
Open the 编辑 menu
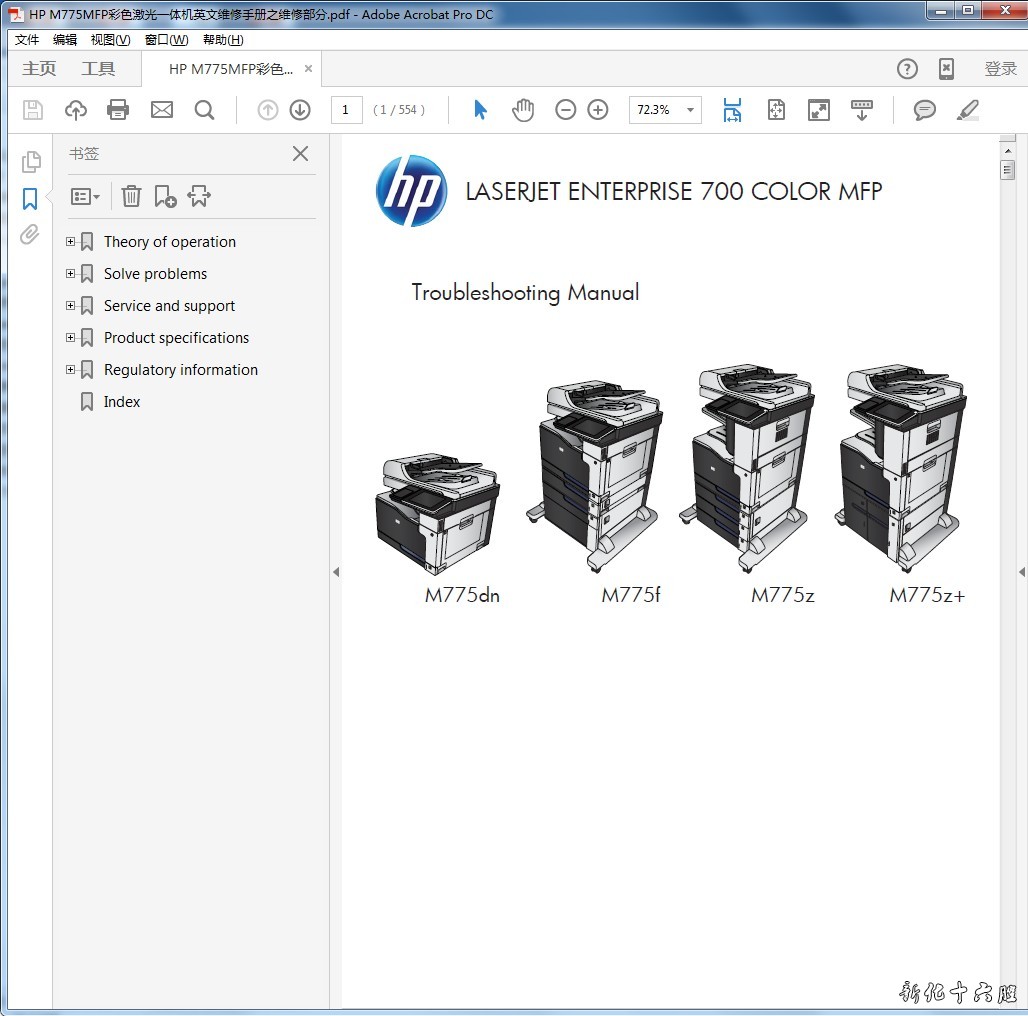pos(65,40)
